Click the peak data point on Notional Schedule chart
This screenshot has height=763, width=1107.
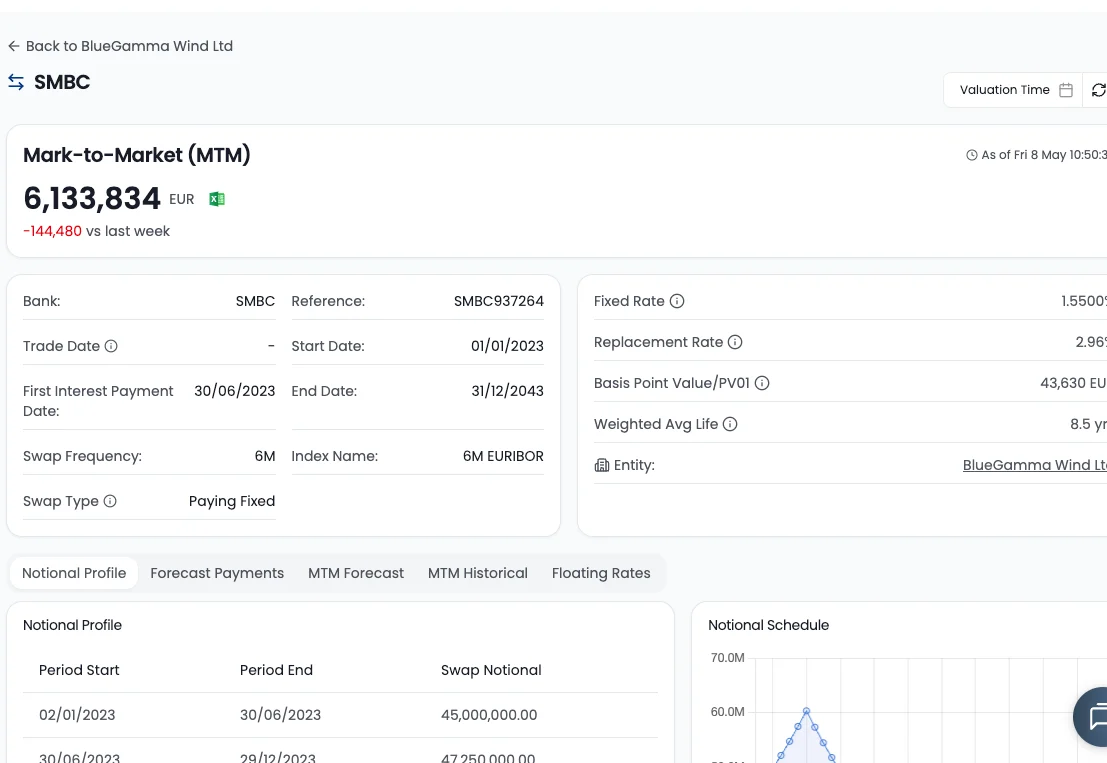click(806, 711)
